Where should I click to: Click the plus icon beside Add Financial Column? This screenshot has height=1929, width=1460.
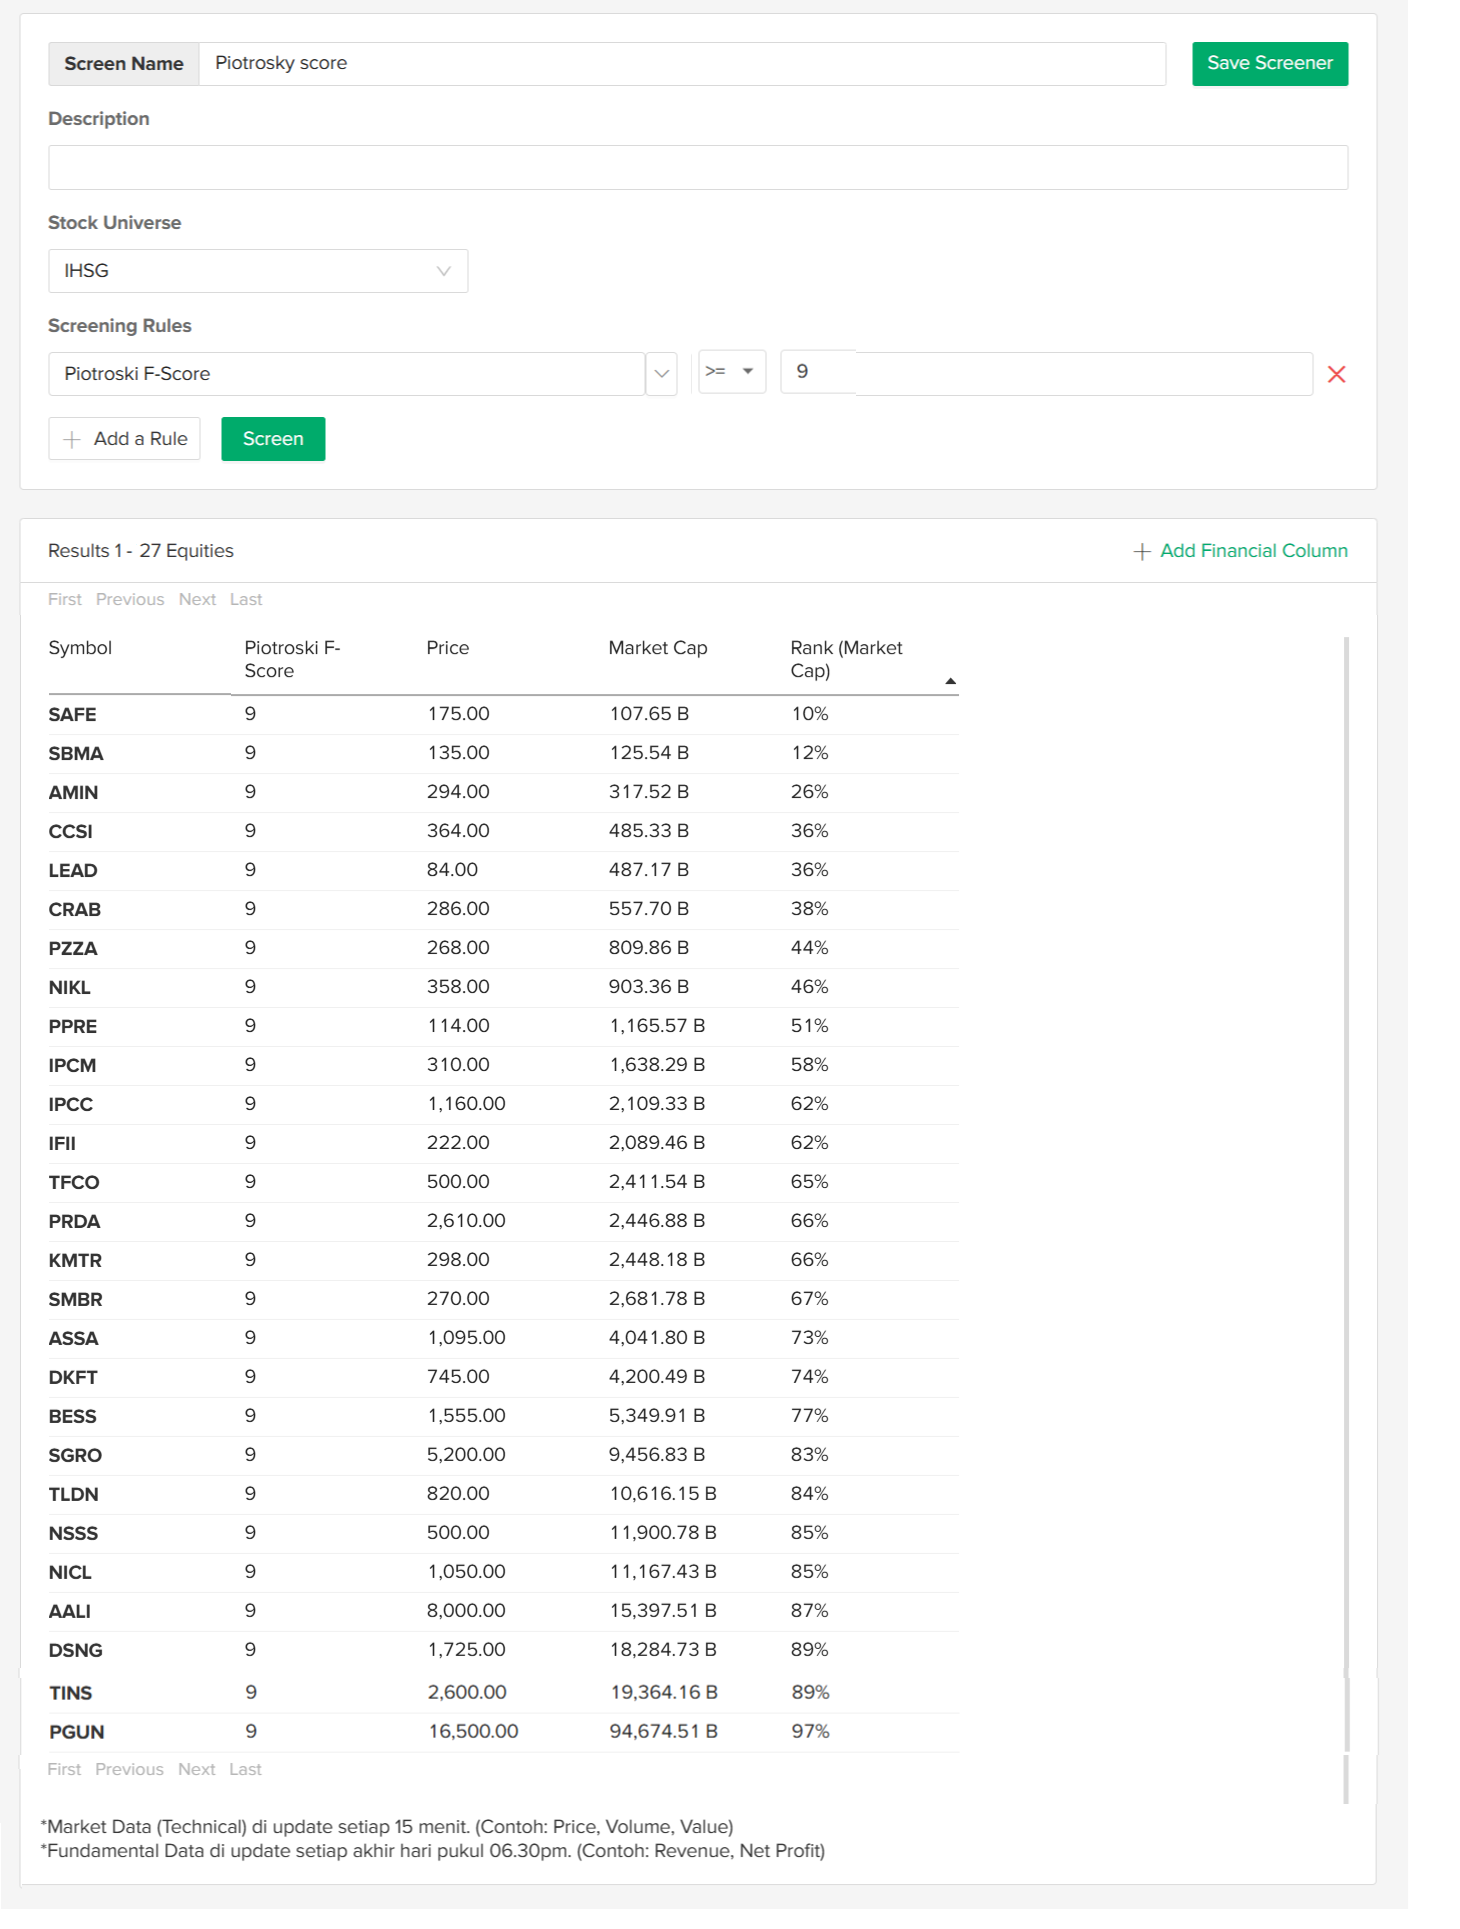[1141, 552]
